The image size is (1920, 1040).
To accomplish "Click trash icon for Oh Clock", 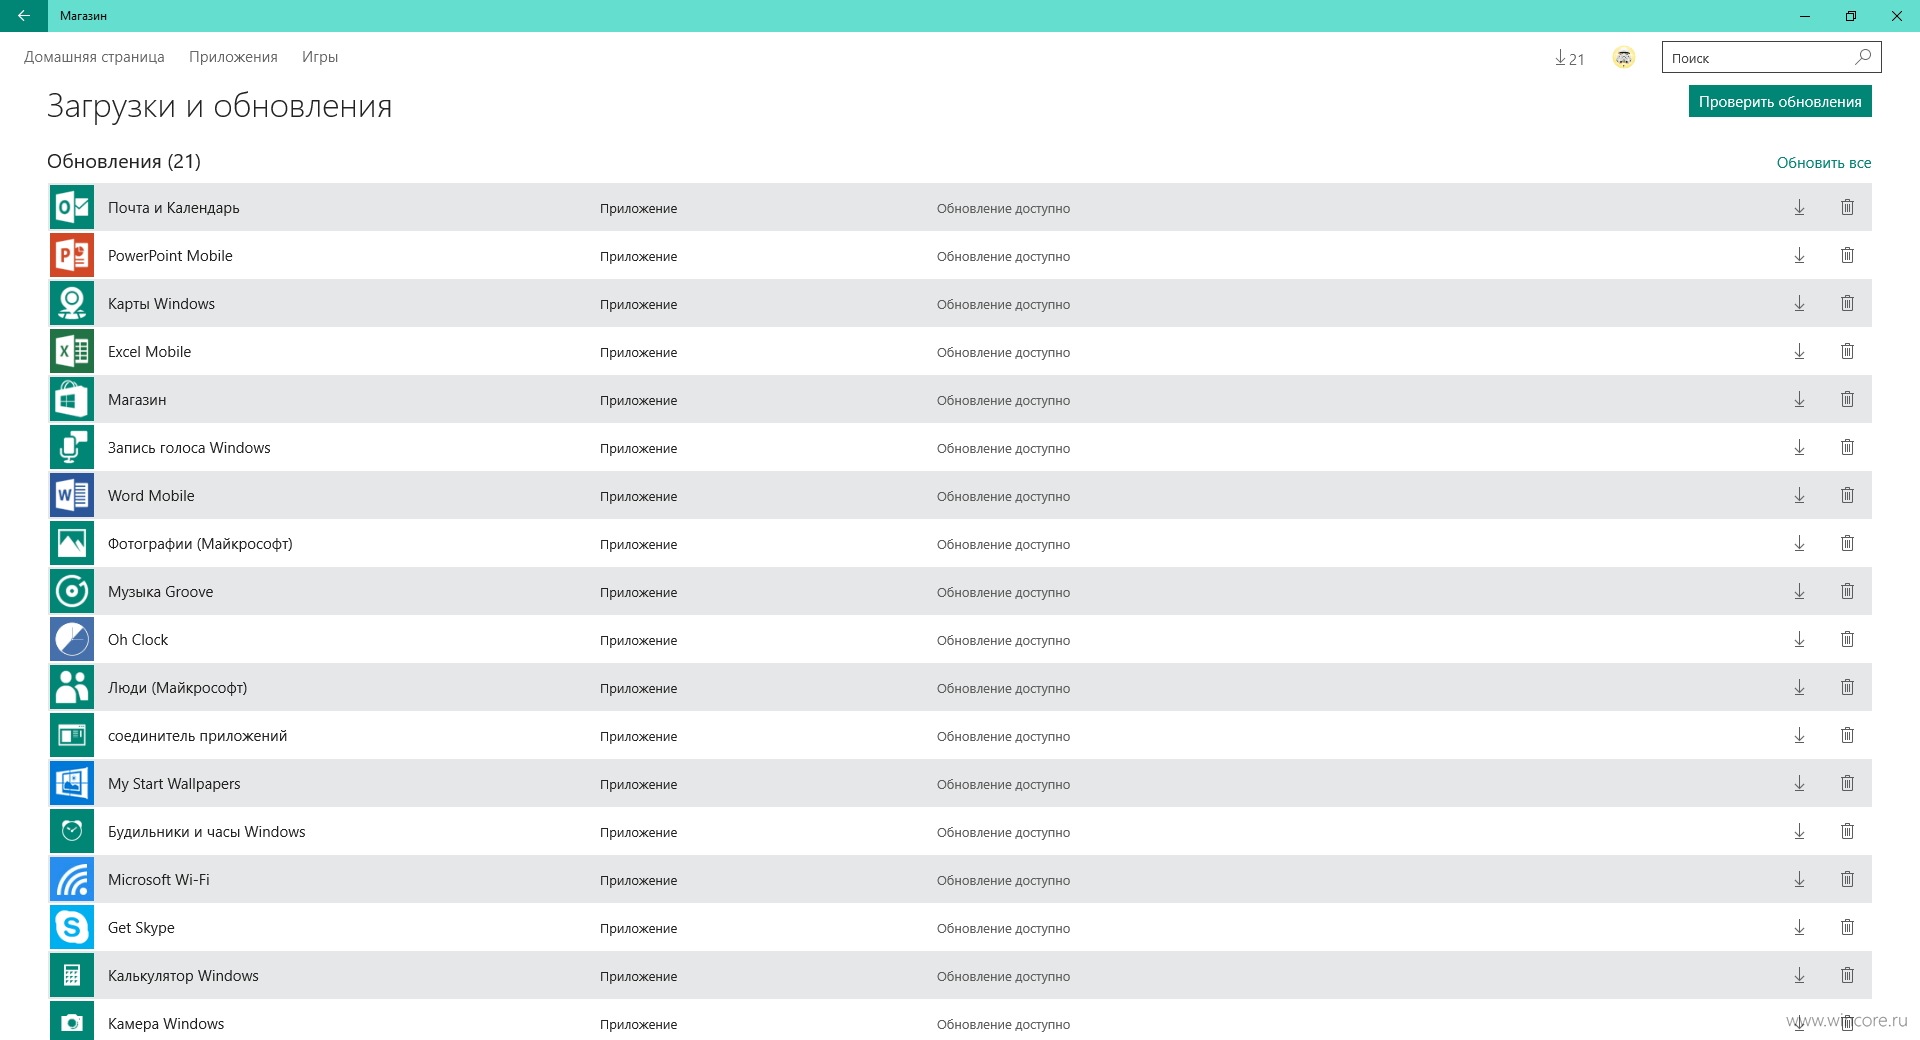I will [x=1847, y=639].
